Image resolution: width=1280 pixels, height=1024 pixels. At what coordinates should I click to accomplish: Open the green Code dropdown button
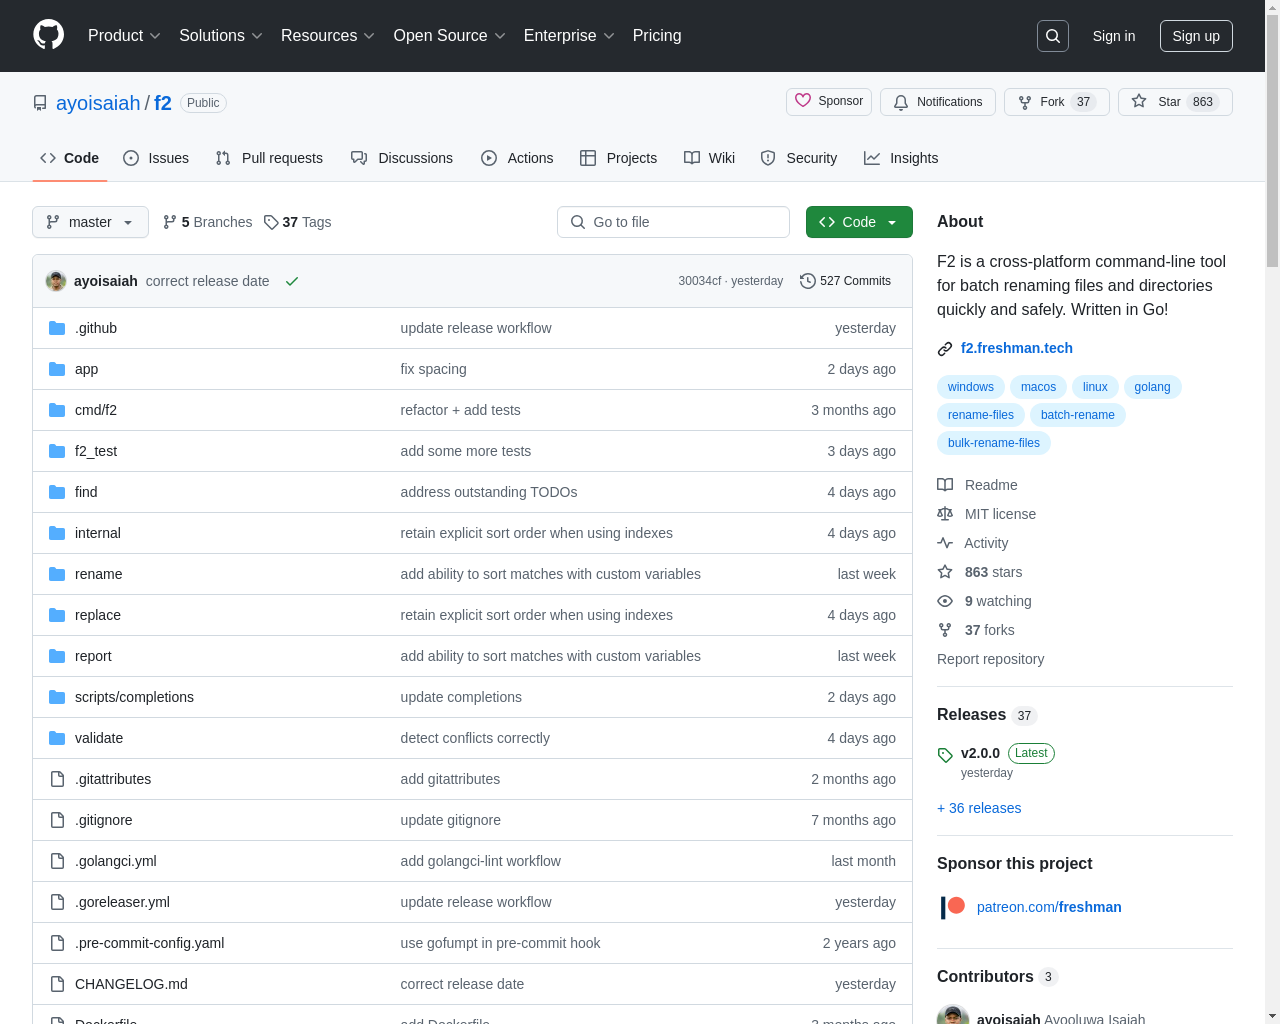pos(859,222)
